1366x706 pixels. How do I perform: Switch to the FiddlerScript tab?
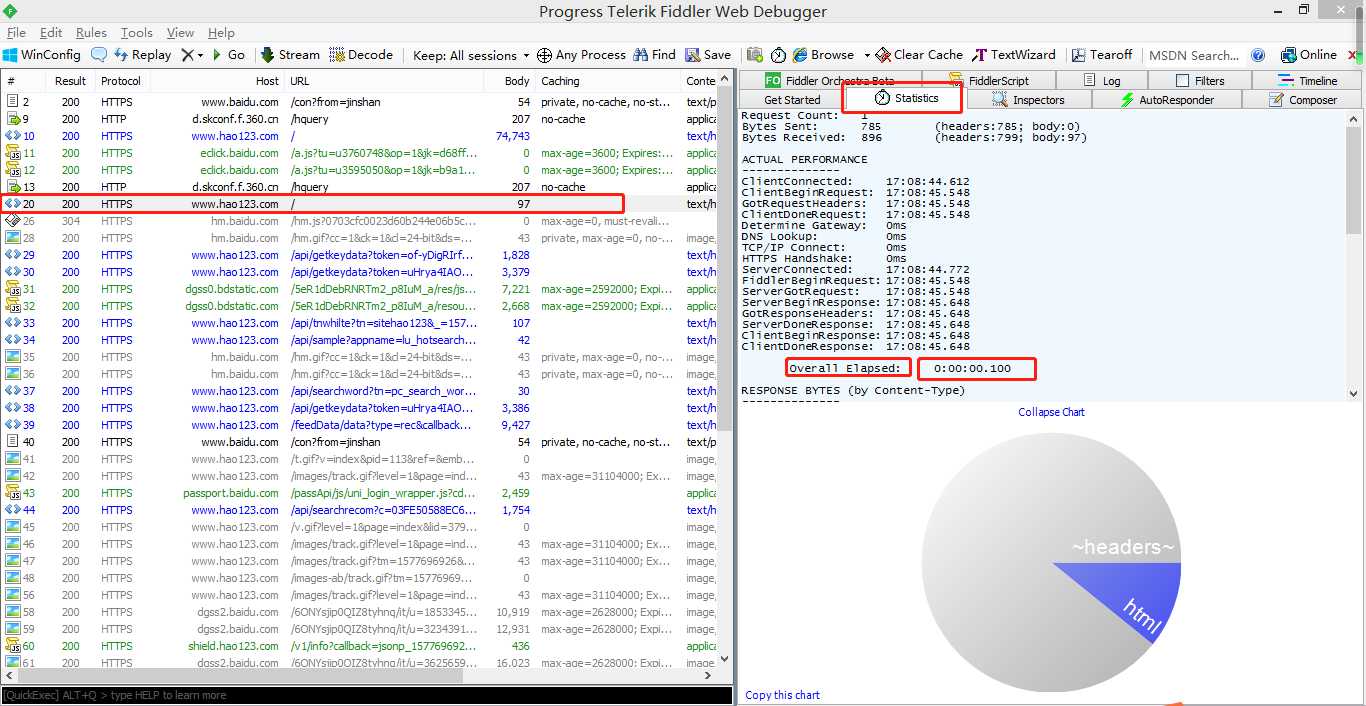988,80
